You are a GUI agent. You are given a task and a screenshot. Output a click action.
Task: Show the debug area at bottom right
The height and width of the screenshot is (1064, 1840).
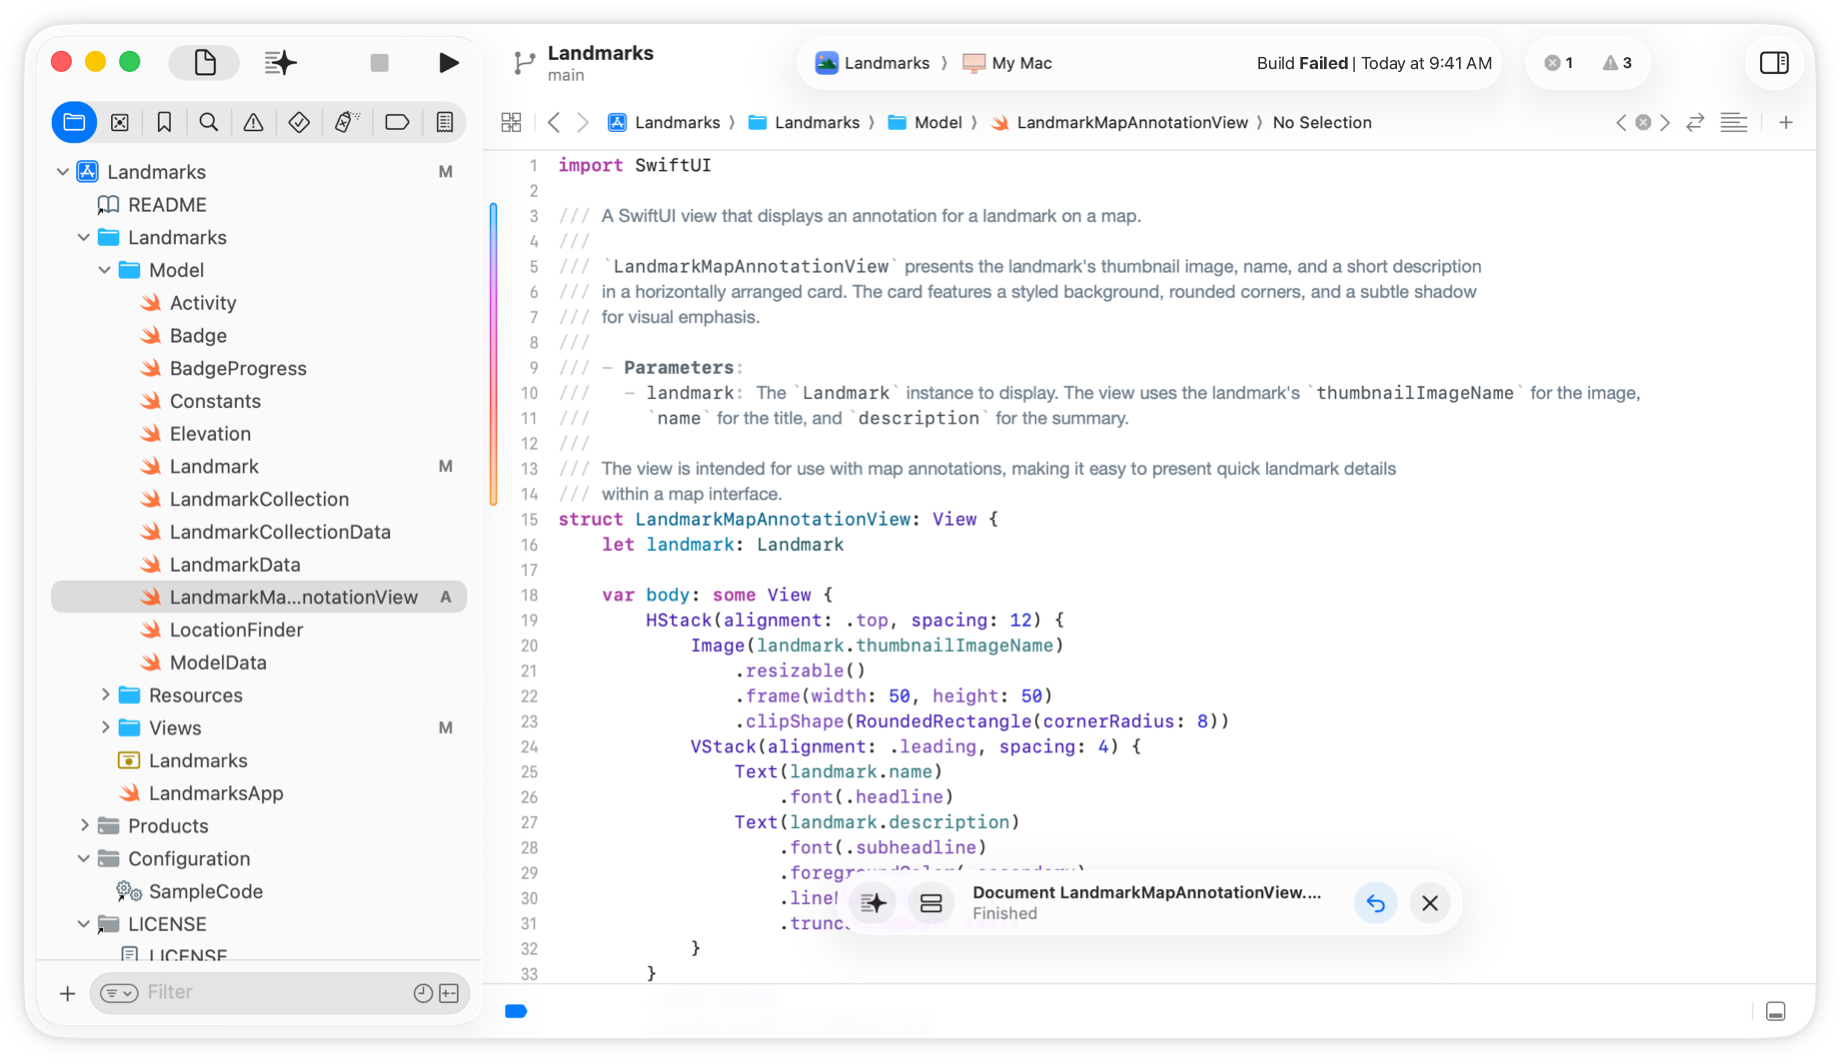pos(1776,1011)
